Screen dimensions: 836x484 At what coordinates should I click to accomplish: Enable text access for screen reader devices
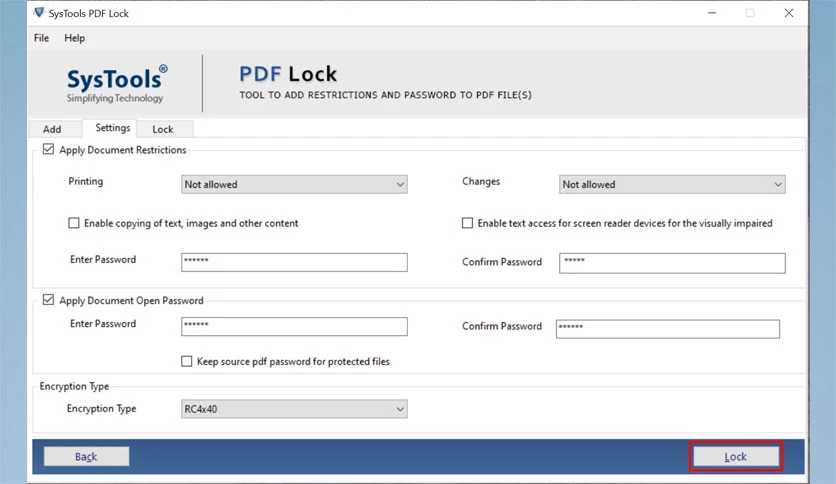click(467, 223)
